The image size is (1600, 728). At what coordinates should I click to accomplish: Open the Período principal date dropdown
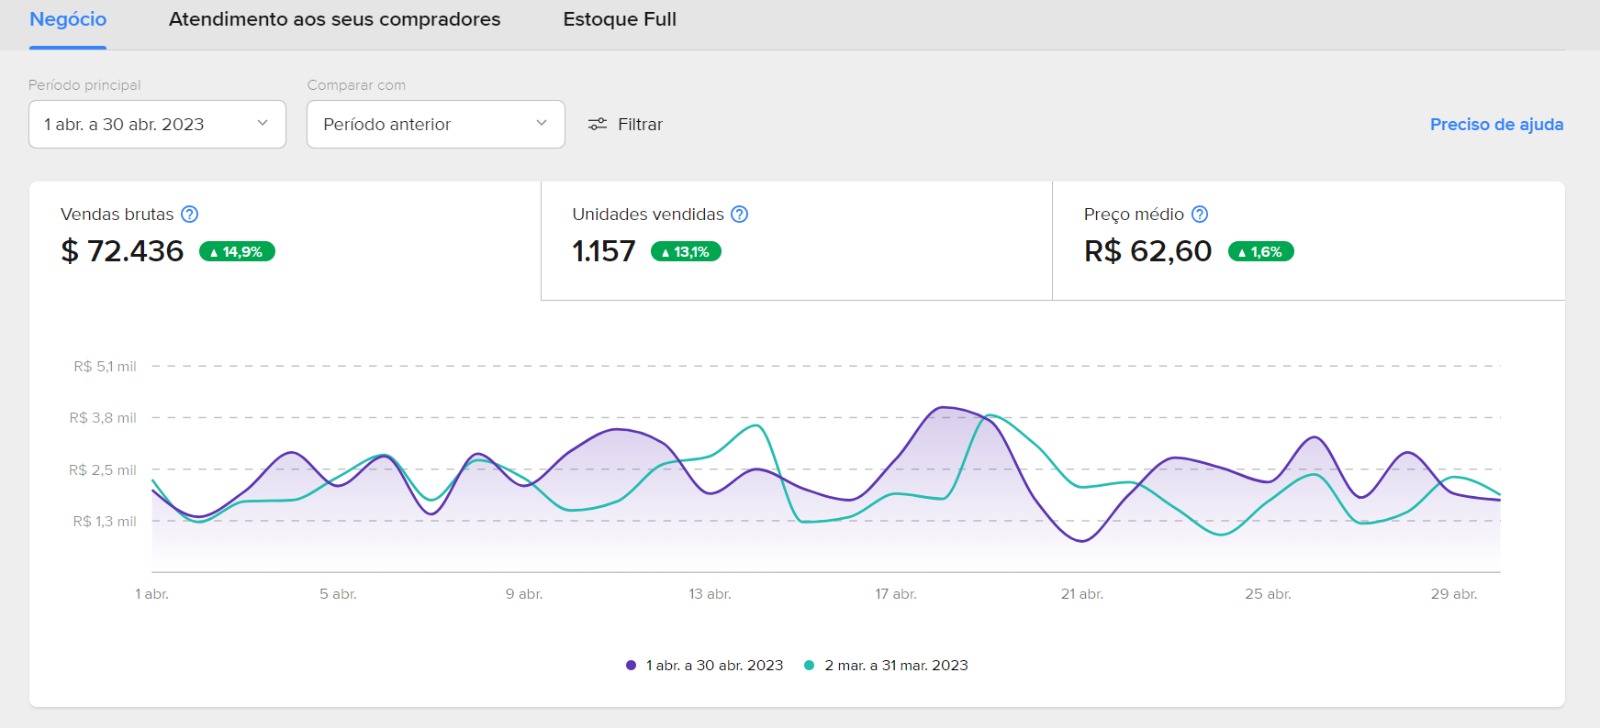click(157, 124)
